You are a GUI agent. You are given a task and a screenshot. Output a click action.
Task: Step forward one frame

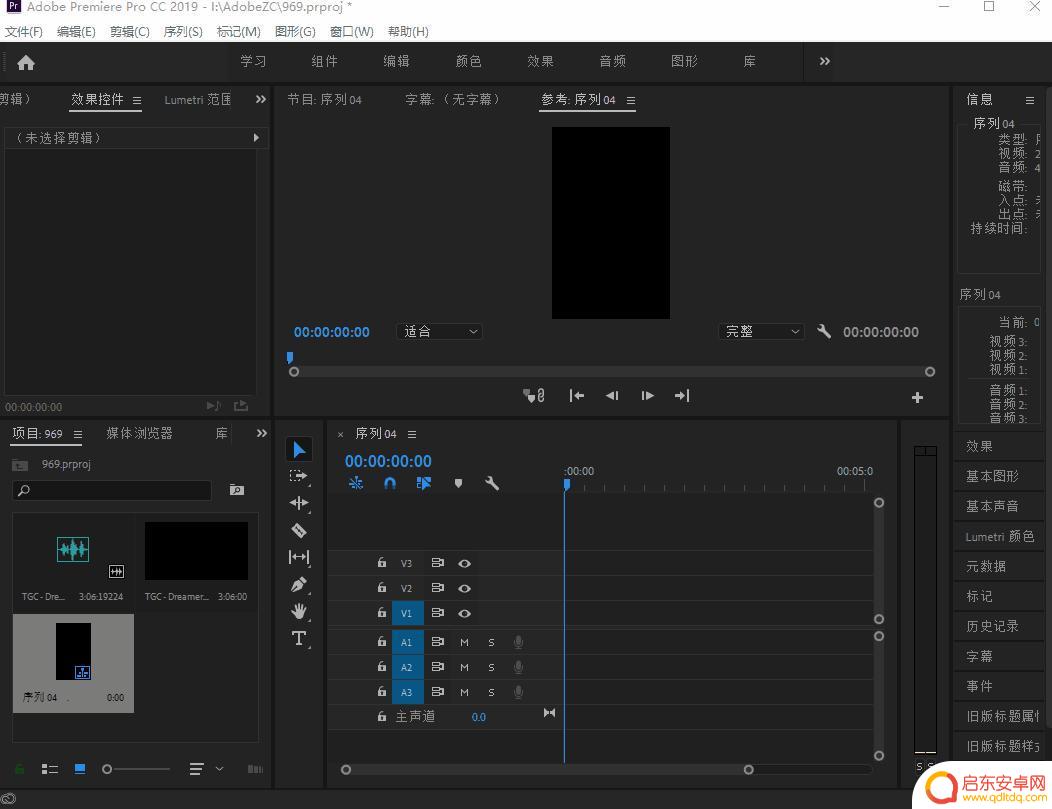(x=647, y=396)
